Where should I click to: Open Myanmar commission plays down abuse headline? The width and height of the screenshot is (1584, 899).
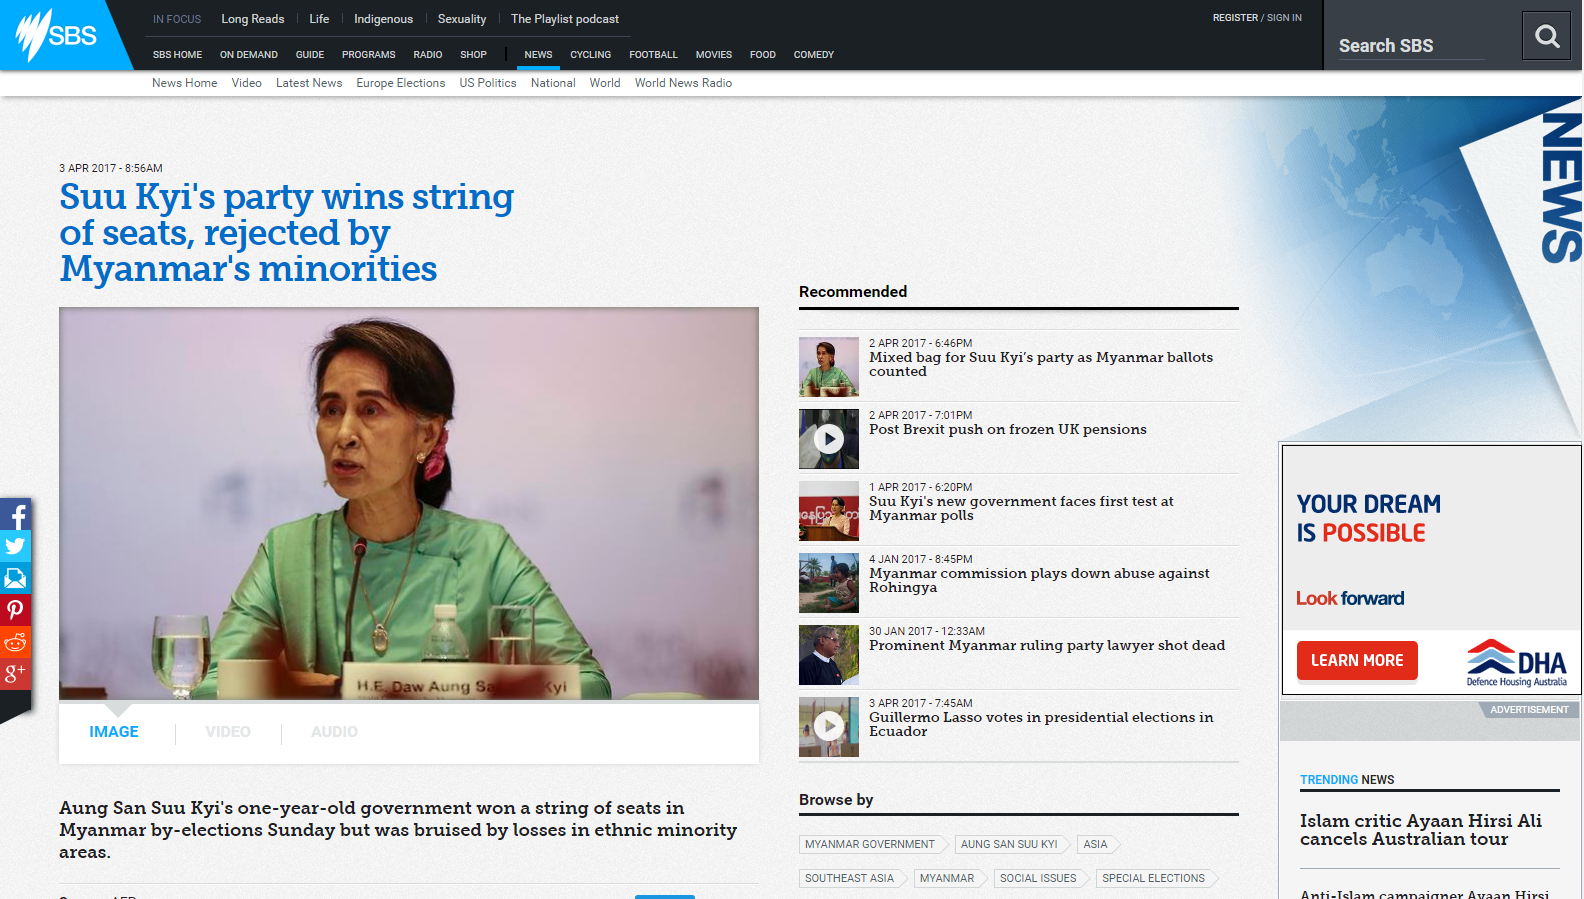click(1039, 581)
